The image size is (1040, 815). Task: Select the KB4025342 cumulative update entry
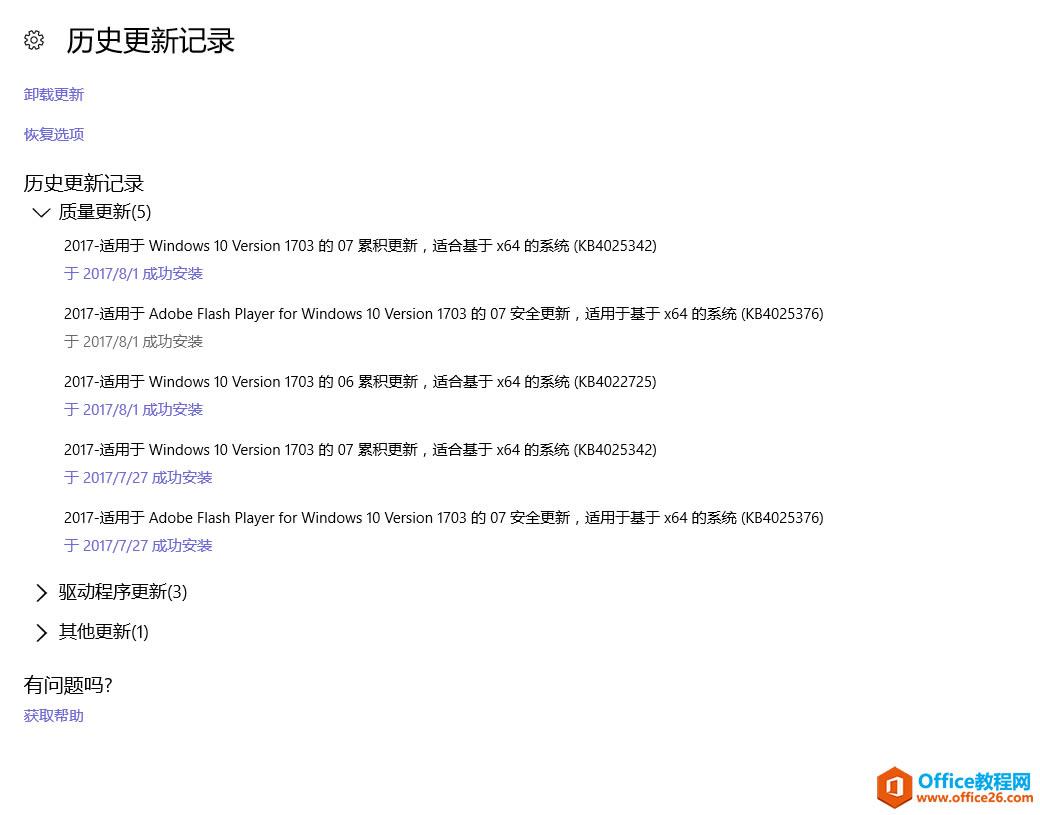[360, 245]
